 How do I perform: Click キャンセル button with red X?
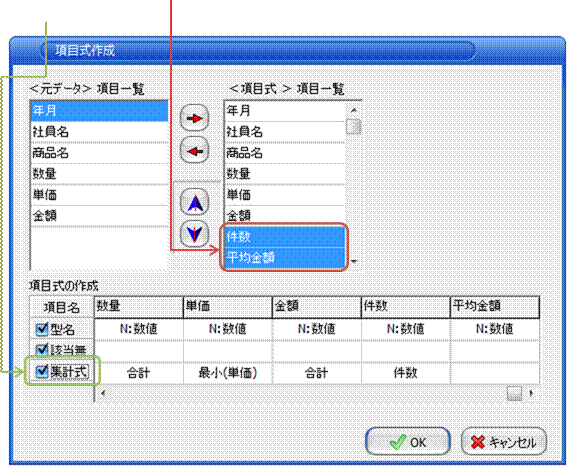pos(504,442)
